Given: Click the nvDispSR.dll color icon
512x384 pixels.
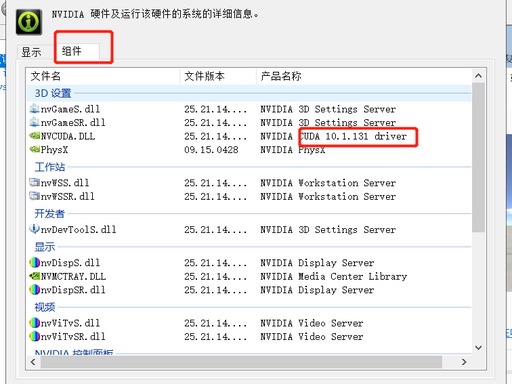Looking at the screenshot, I should [x=34, y=290].
